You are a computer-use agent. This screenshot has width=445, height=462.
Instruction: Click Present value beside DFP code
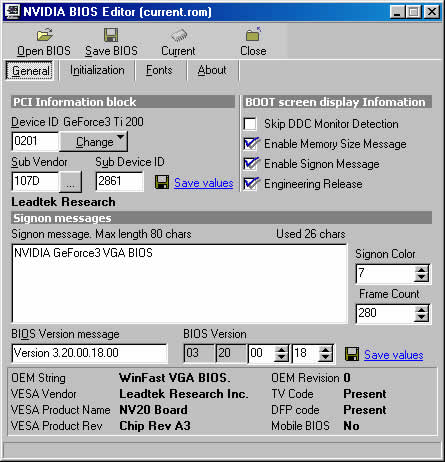[x=365, y=410]
